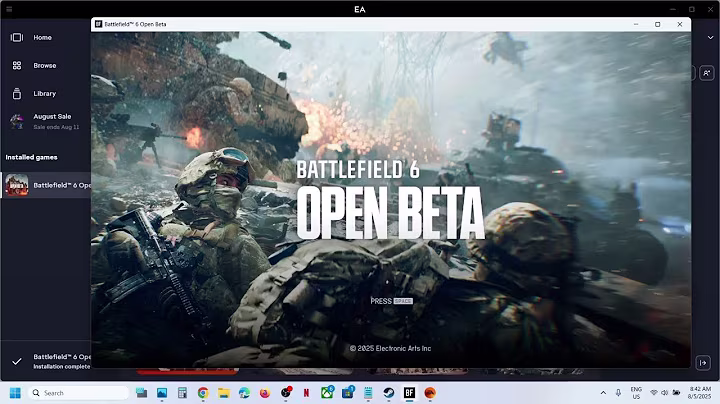Open Microsoft Edge from the taskbar

click(x=244, y=393)
